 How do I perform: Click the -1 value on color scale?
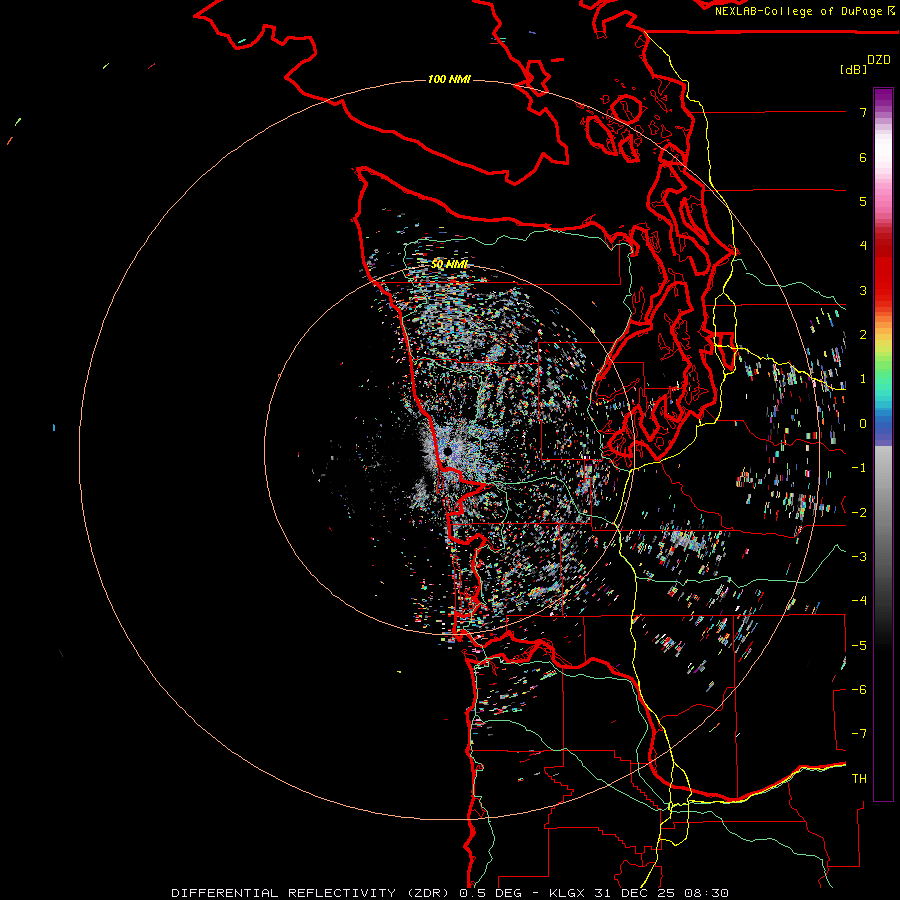click(x=859, y=468)
